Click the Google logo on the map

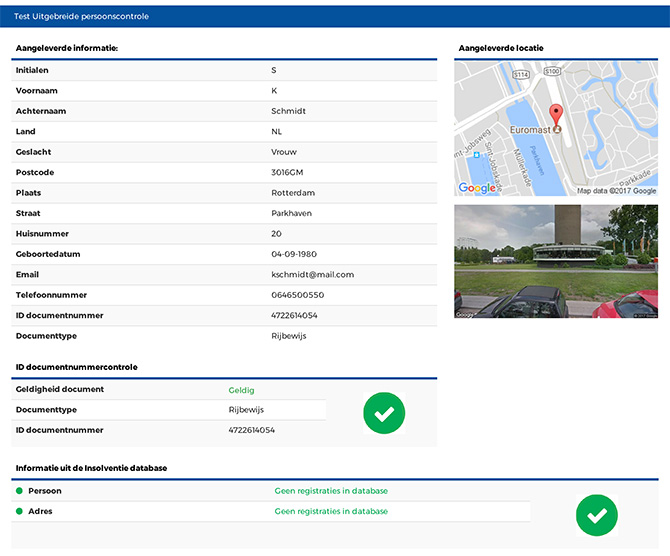click(477, 188)
